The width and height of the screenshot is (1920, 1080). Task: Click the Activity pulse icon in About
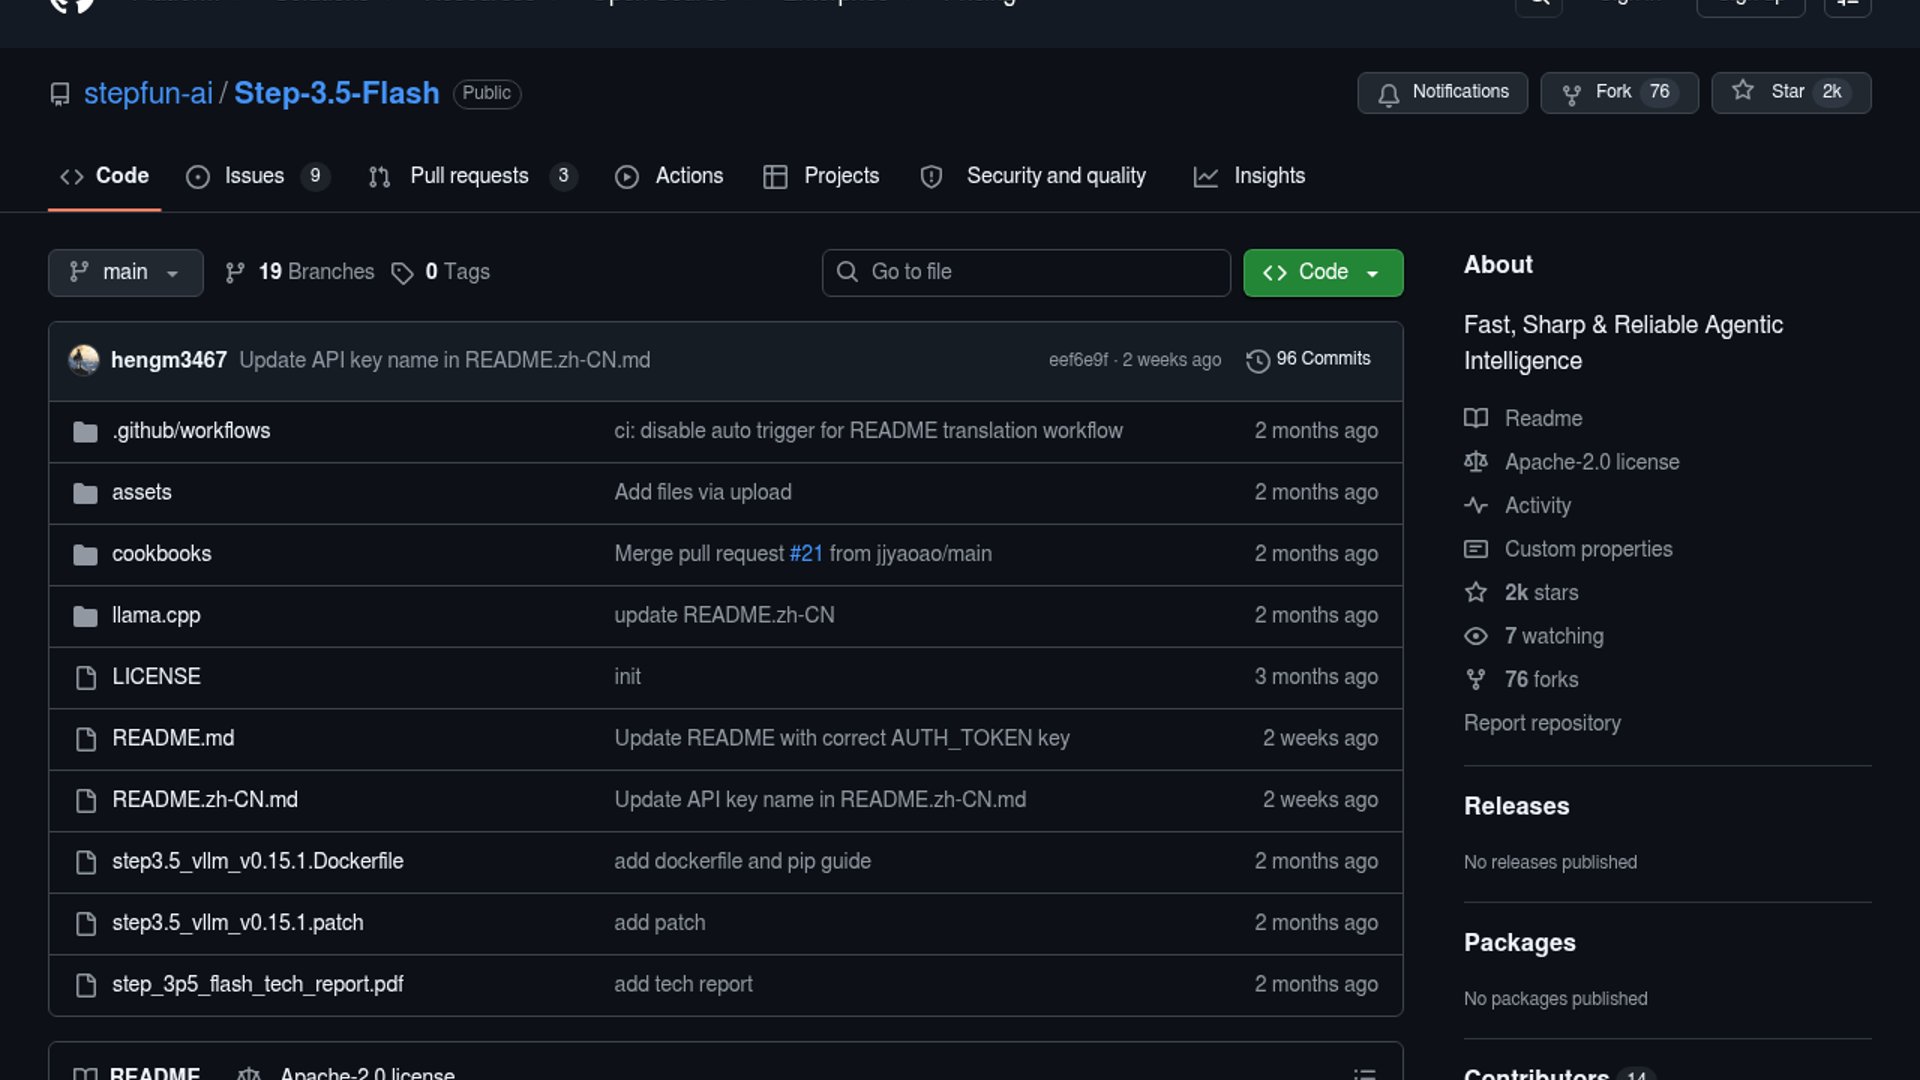(1476, 506)
